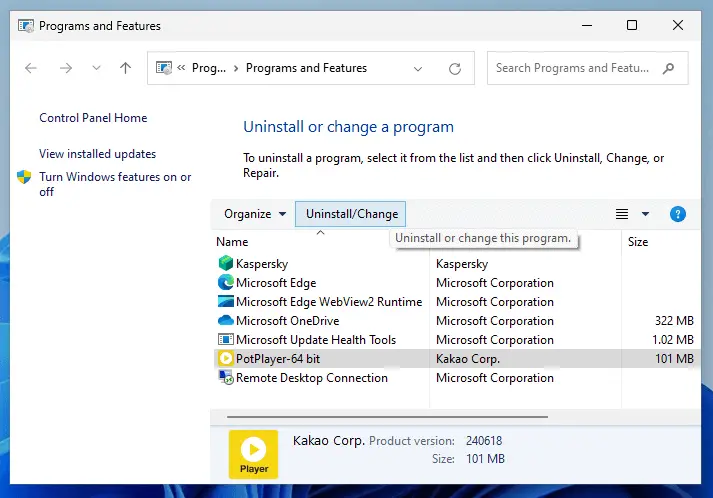Click the Edge WebView2 Runtime icon
This screenshot has height=498, width=713.
coord(226,301)
